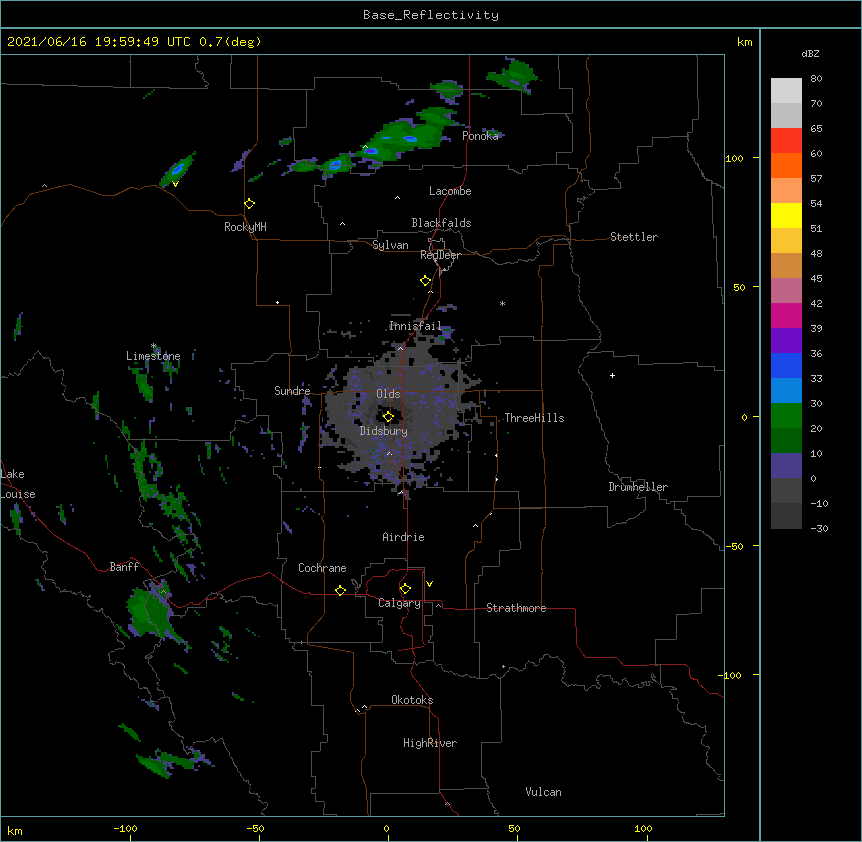Select the gold 51 dBZ legend swatch

coord(786,241)
